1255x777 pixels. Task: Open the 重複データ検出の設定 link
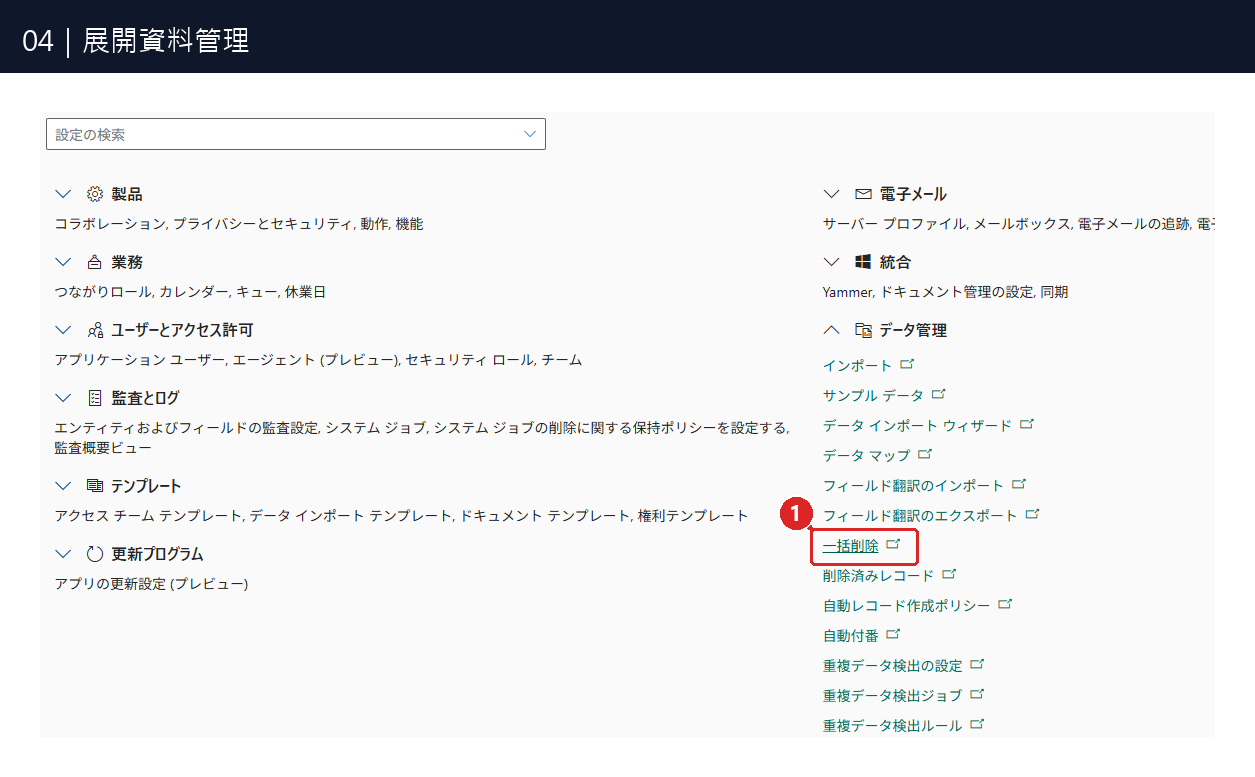point(892,666)
